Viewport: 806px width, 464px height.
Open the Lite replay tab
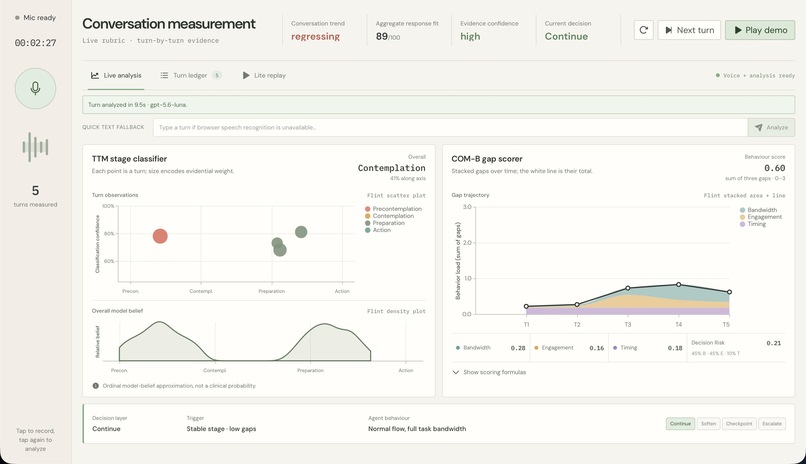264,76
